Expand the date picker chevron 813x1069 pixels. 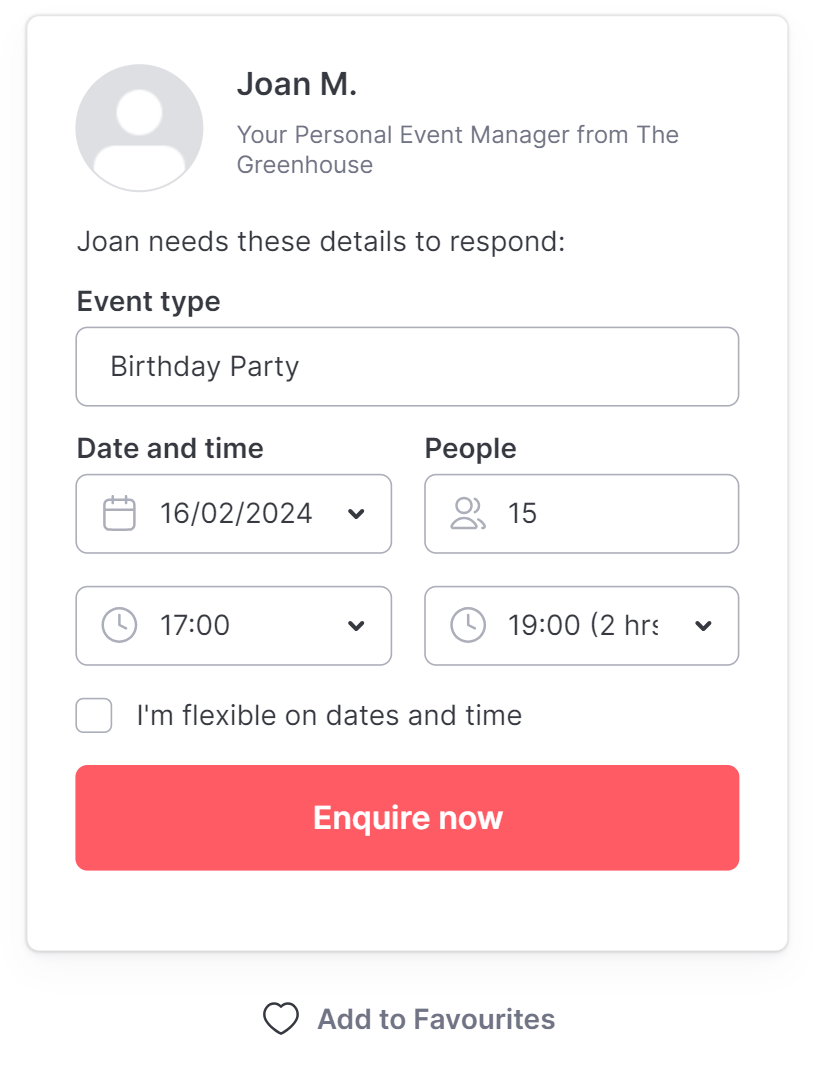click(x=356, y=514)
